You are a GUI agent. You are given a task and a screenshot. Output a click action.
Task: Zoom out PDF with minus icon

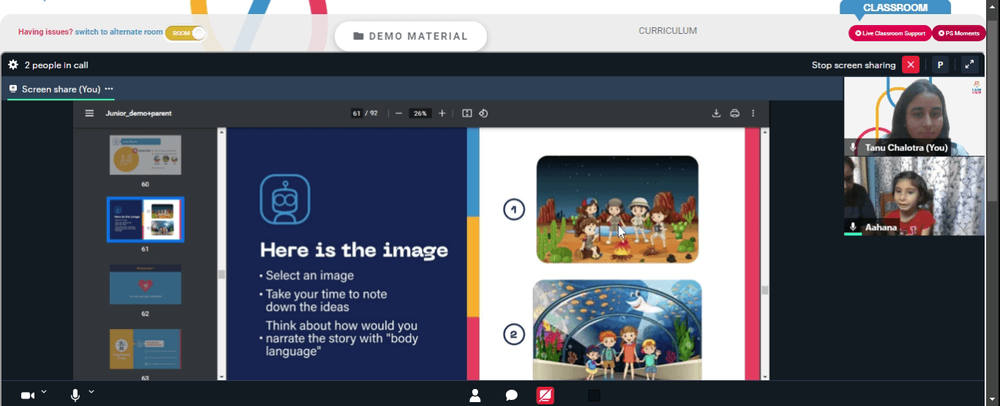[399, 113]
